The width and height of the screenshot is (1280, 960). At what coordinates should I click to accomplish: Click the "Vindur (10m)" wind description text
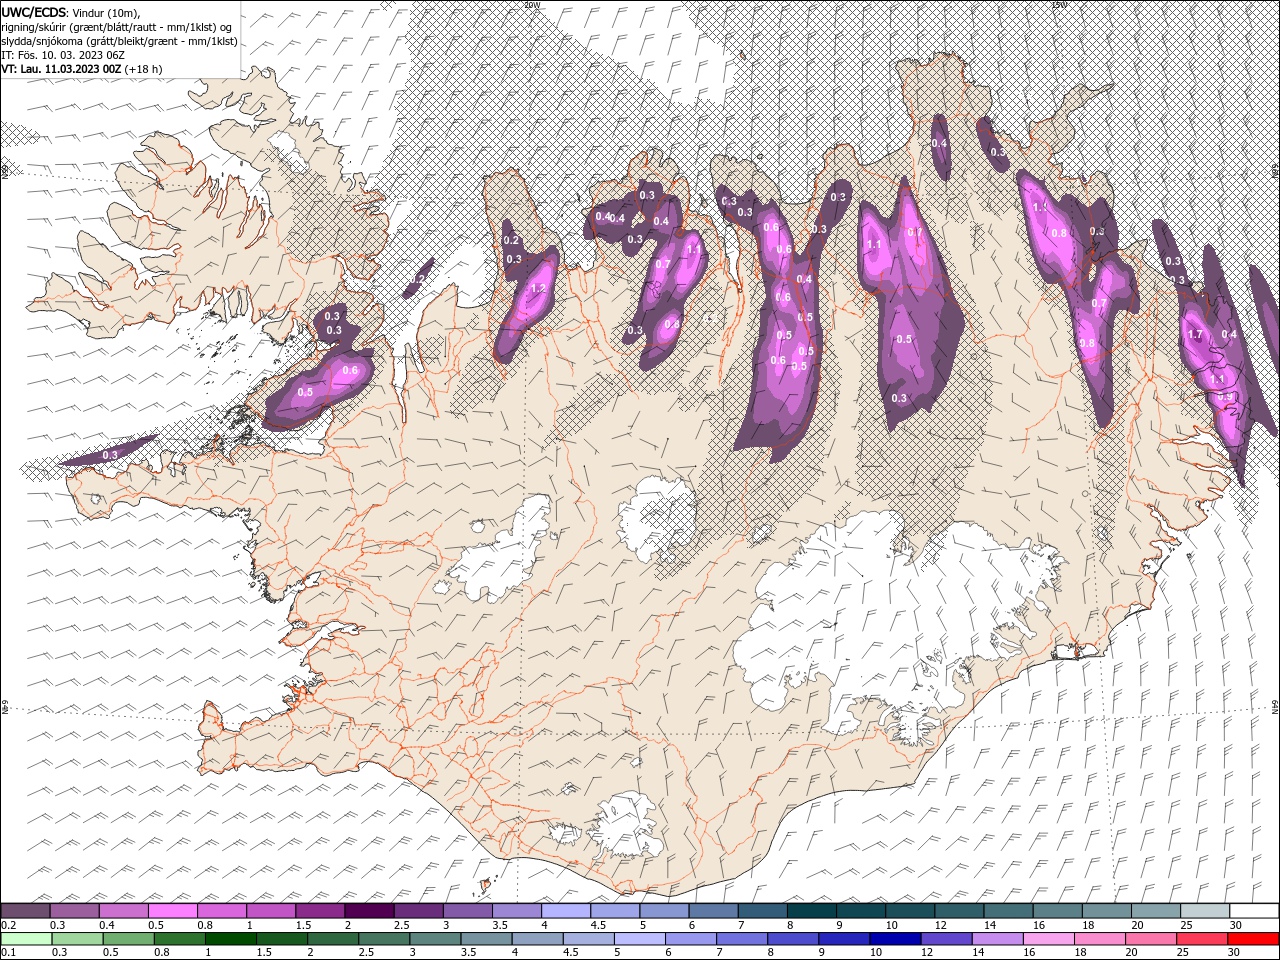106,11
